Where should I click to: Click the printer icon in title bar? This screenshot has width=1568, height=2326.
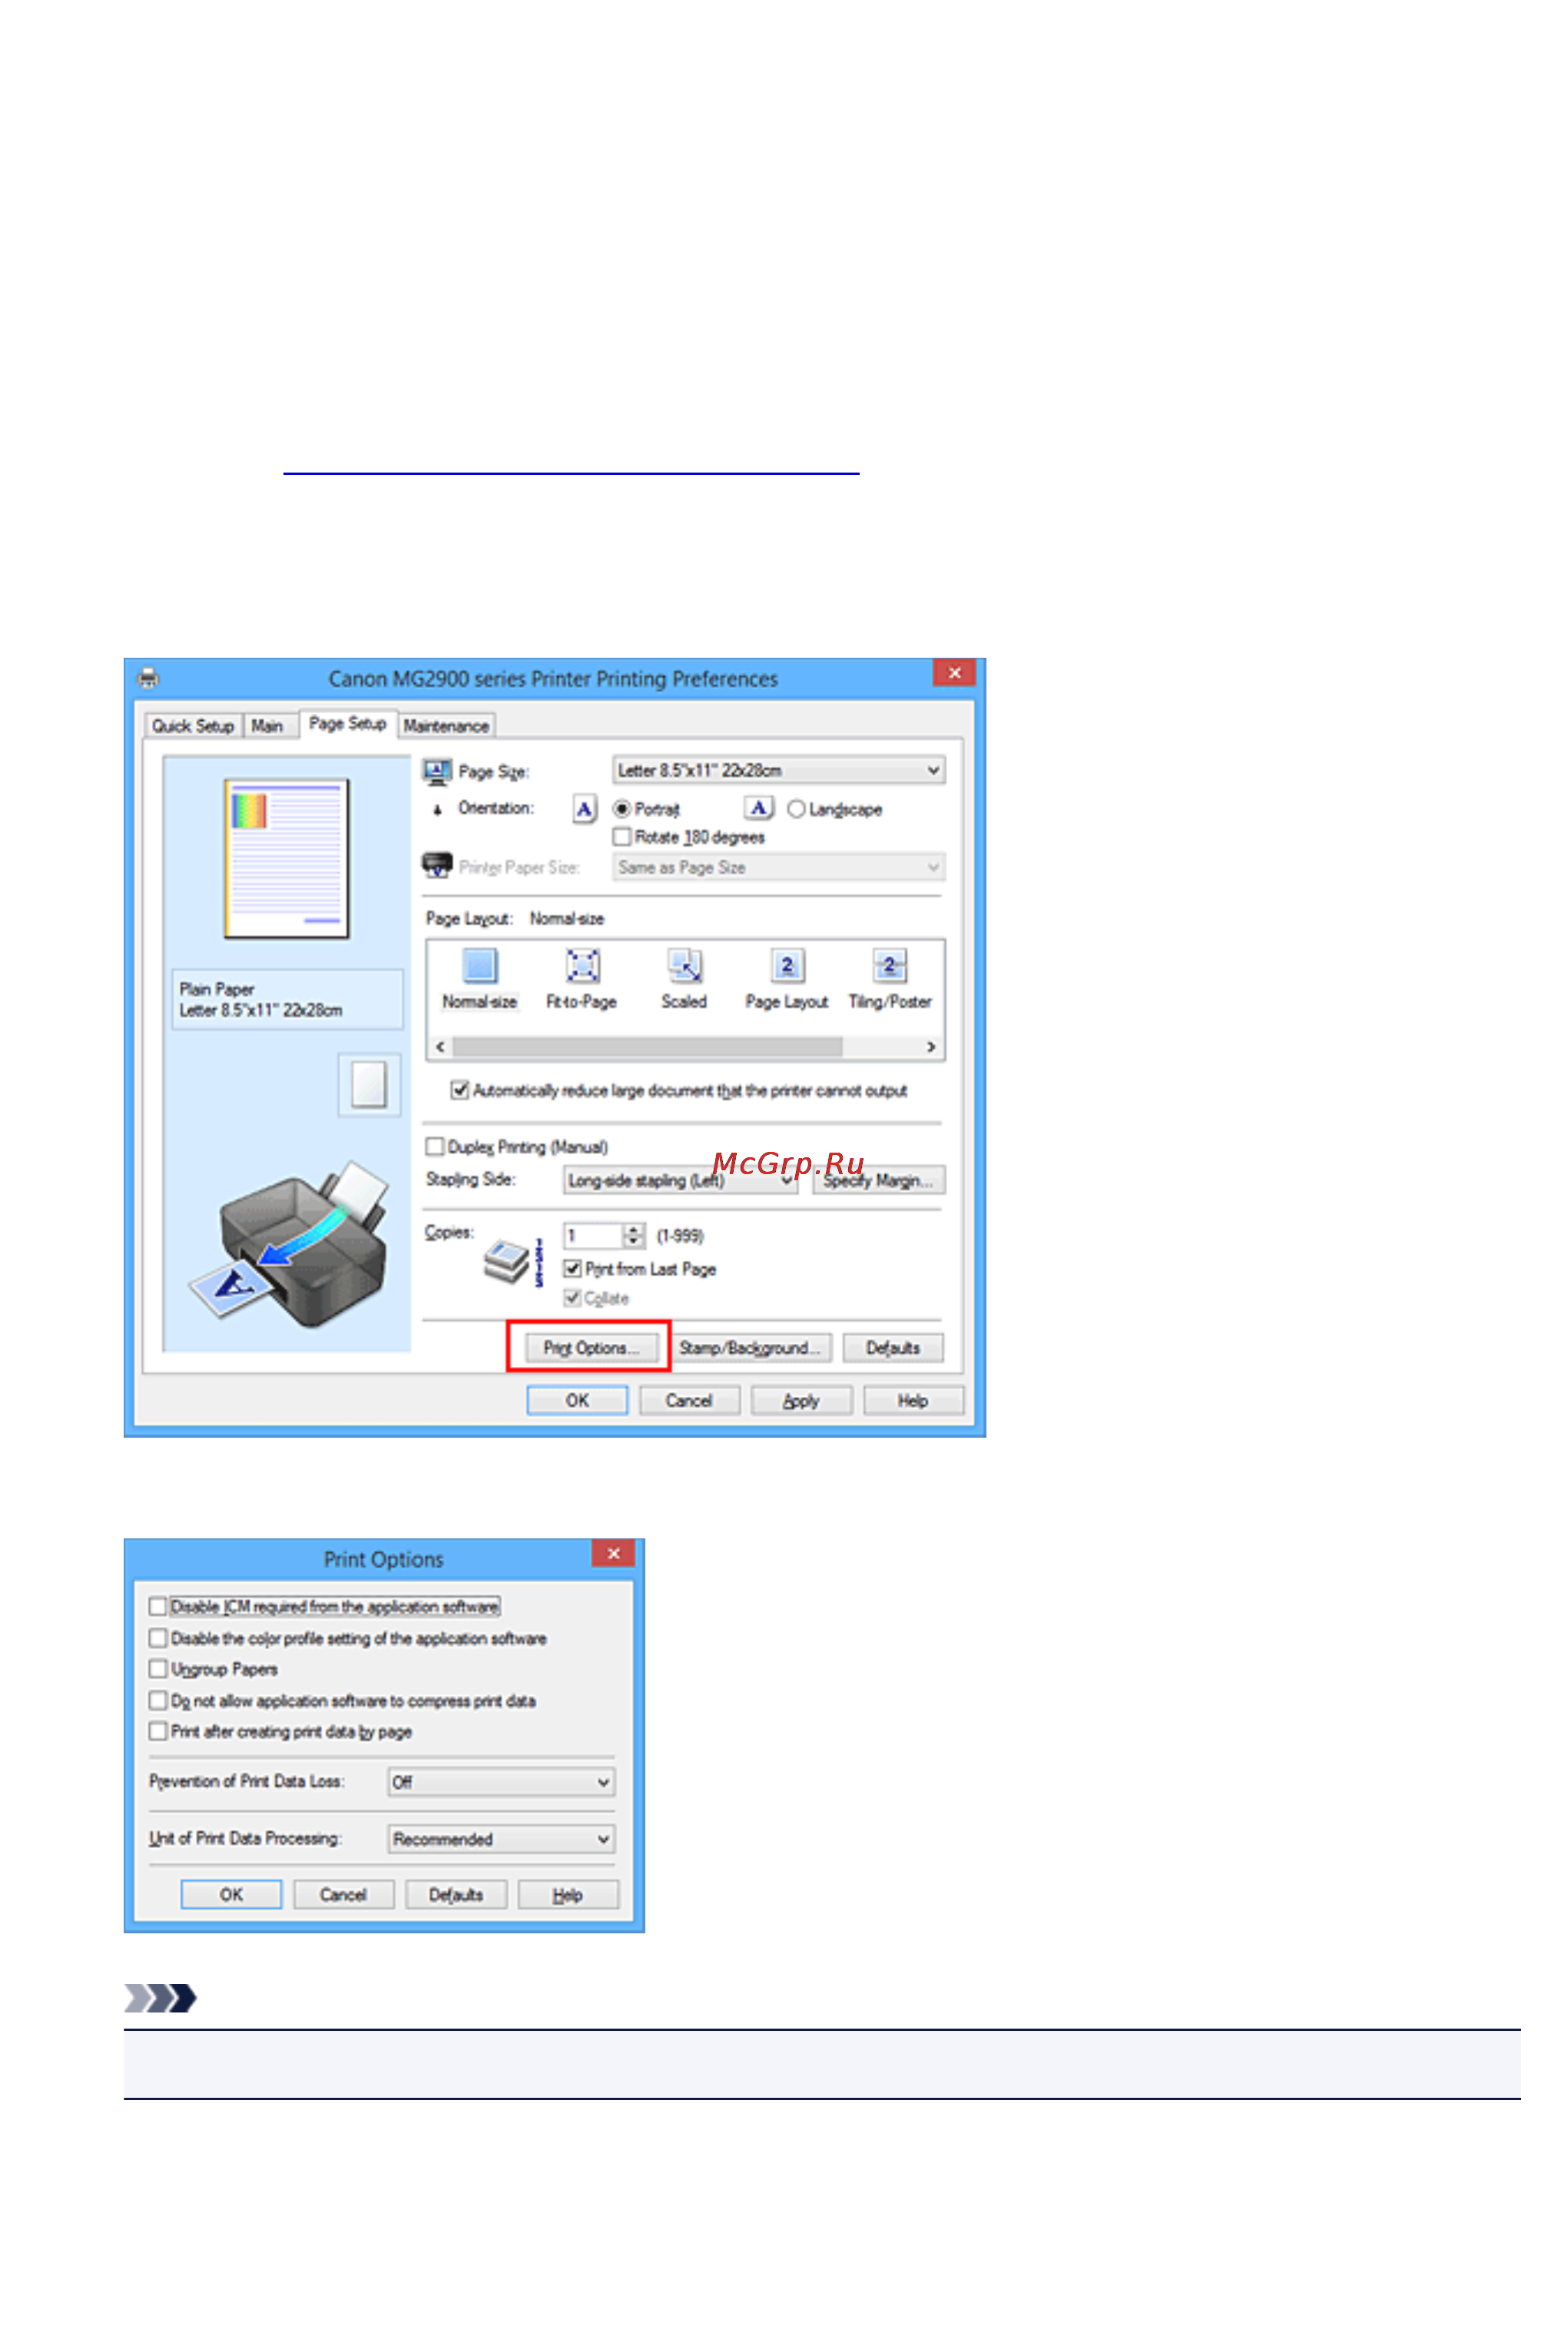coord(148,678)
